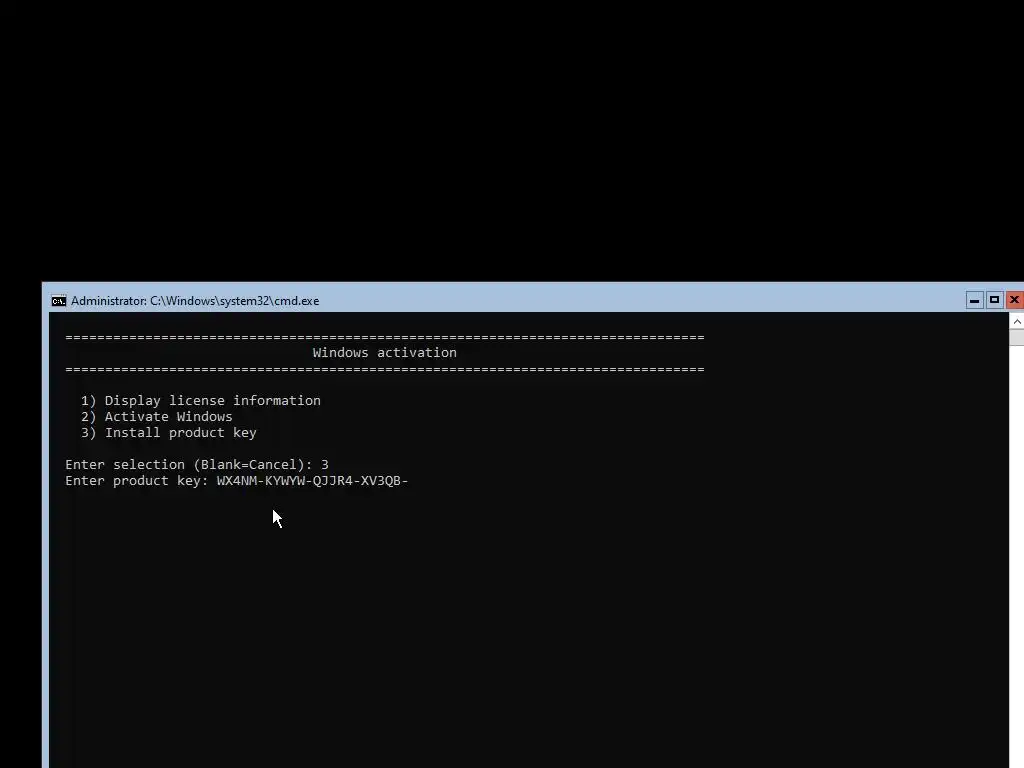Click the '2) Activate Windows' line
Image resolution: width=1024 pixels, height=768 pixels.
coord(157,417)
